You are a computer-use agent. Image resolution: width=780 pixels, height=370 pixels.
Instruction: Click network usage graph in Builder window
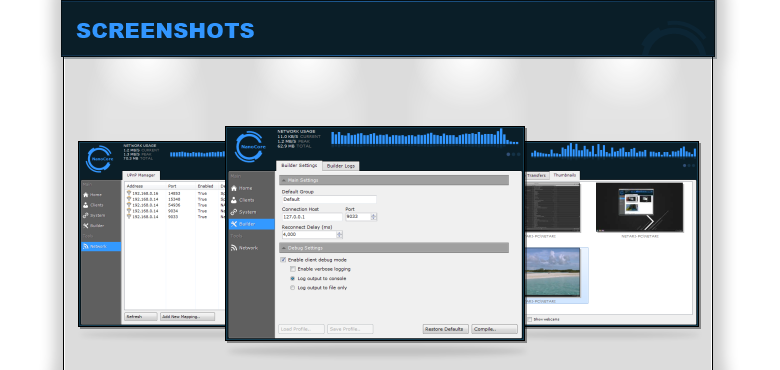click(424, 137)
